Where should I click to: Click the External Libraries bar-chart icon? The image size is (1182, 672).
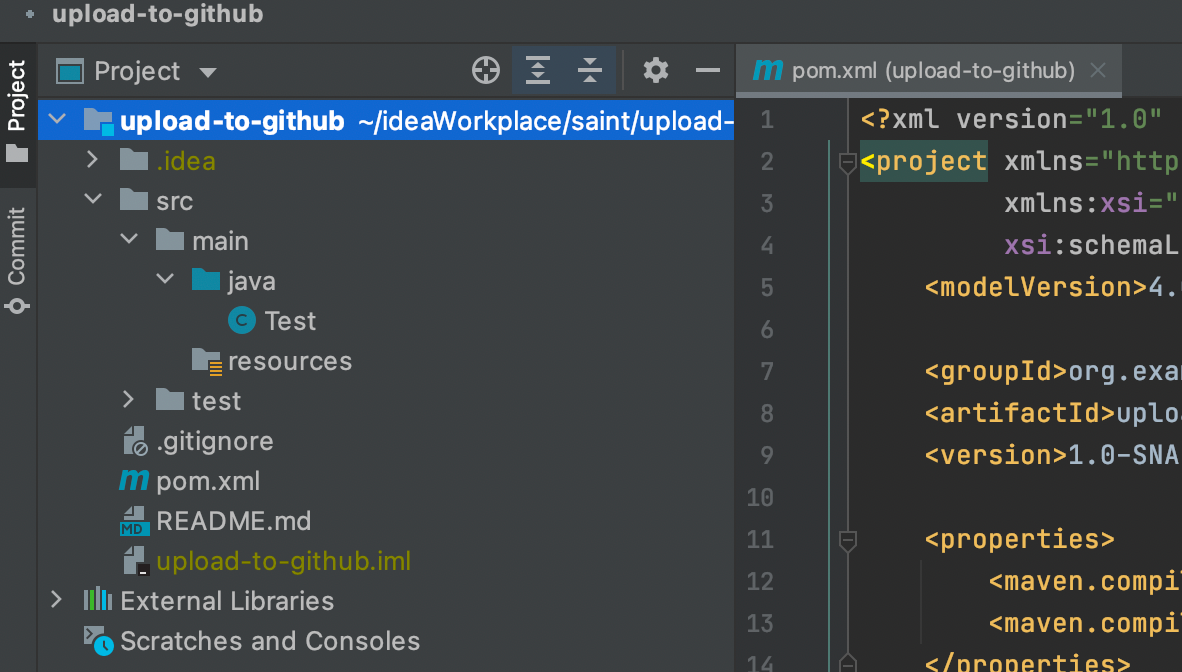click(97, 600)
